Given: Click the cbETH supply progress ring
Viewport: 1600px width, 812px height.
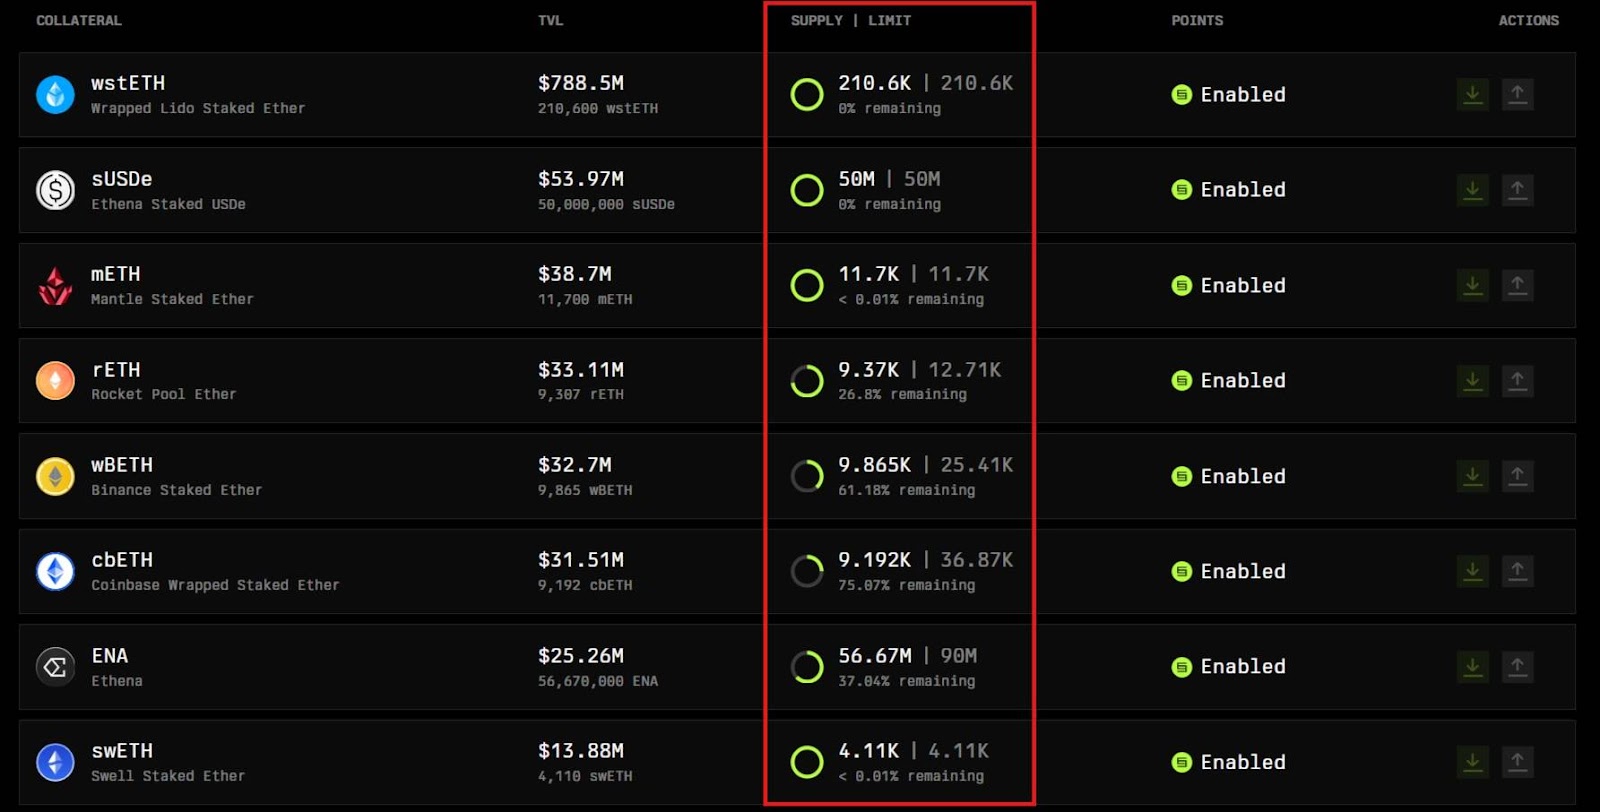Looking at the screenshot, I should 807,572.
